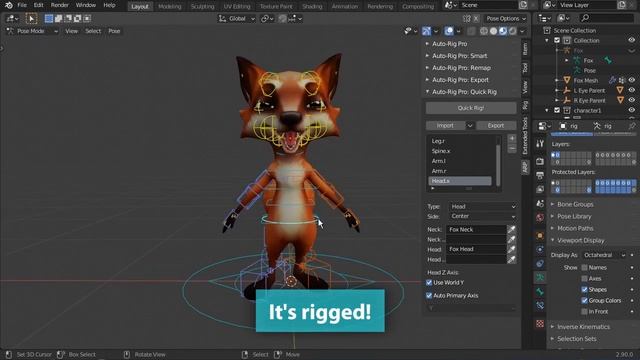
Task: Add a limb with the plus button
Action: click(512, 139)
